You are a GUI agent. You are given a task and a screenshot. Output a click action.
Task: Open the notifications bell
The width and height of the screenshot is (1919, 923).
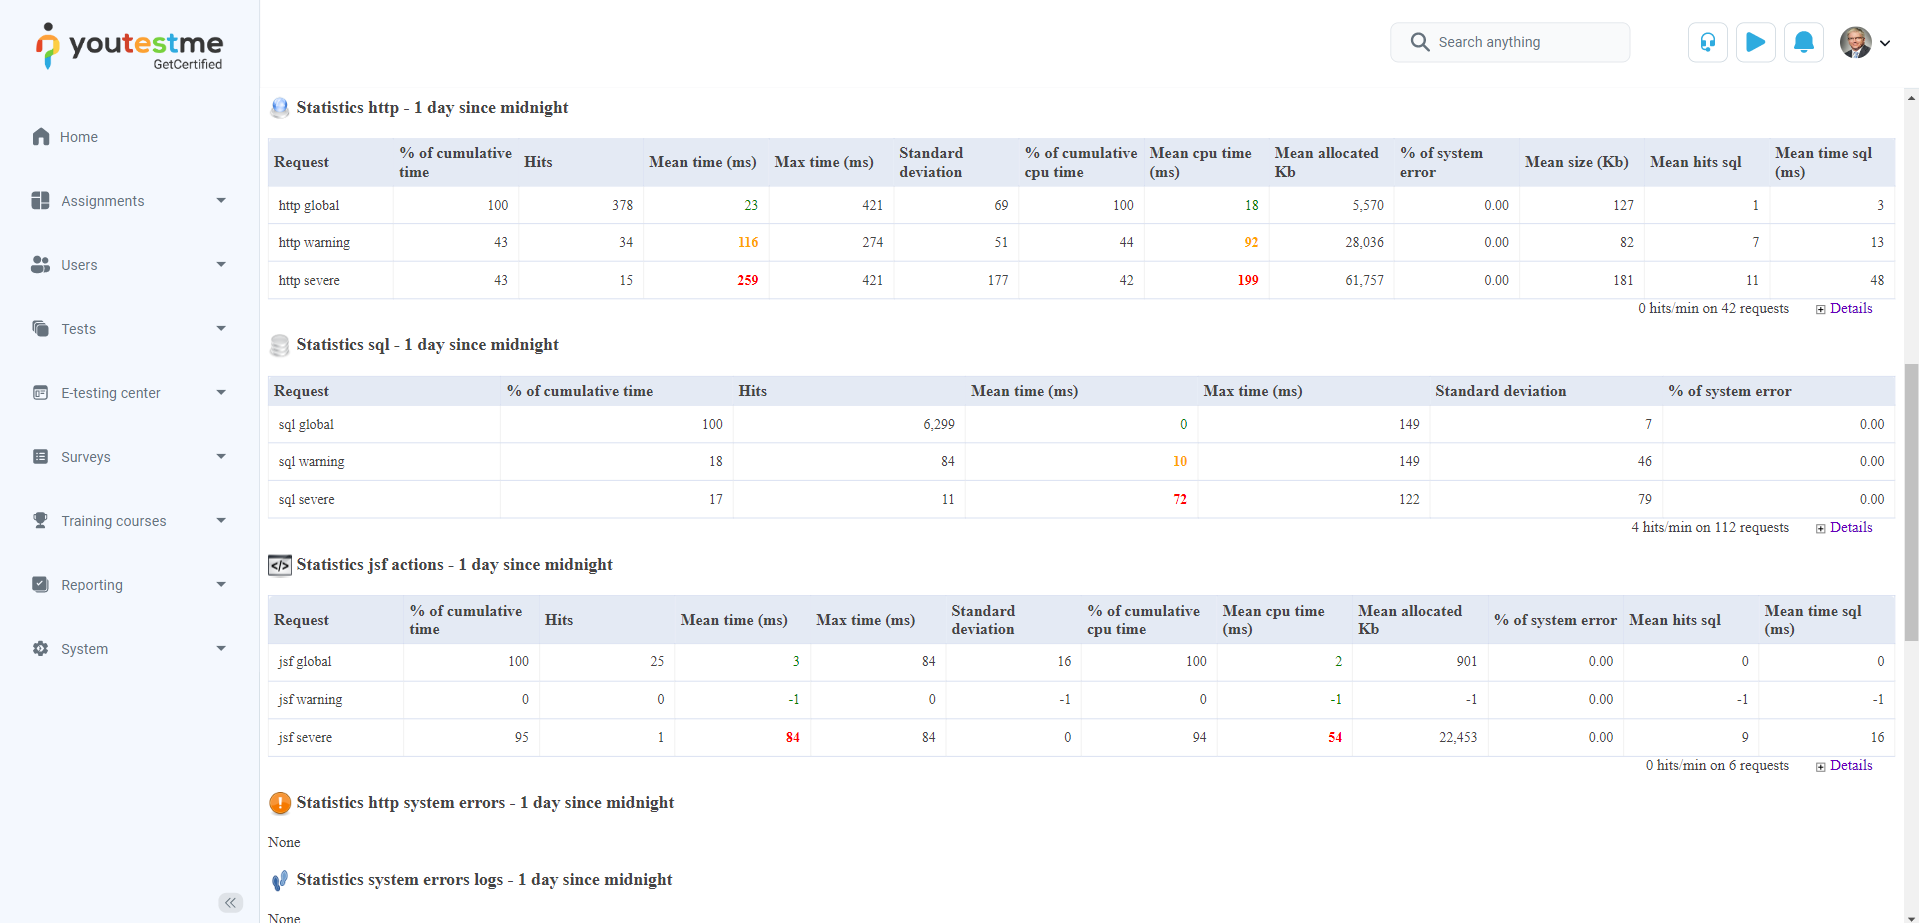[x=1803, y=42]
